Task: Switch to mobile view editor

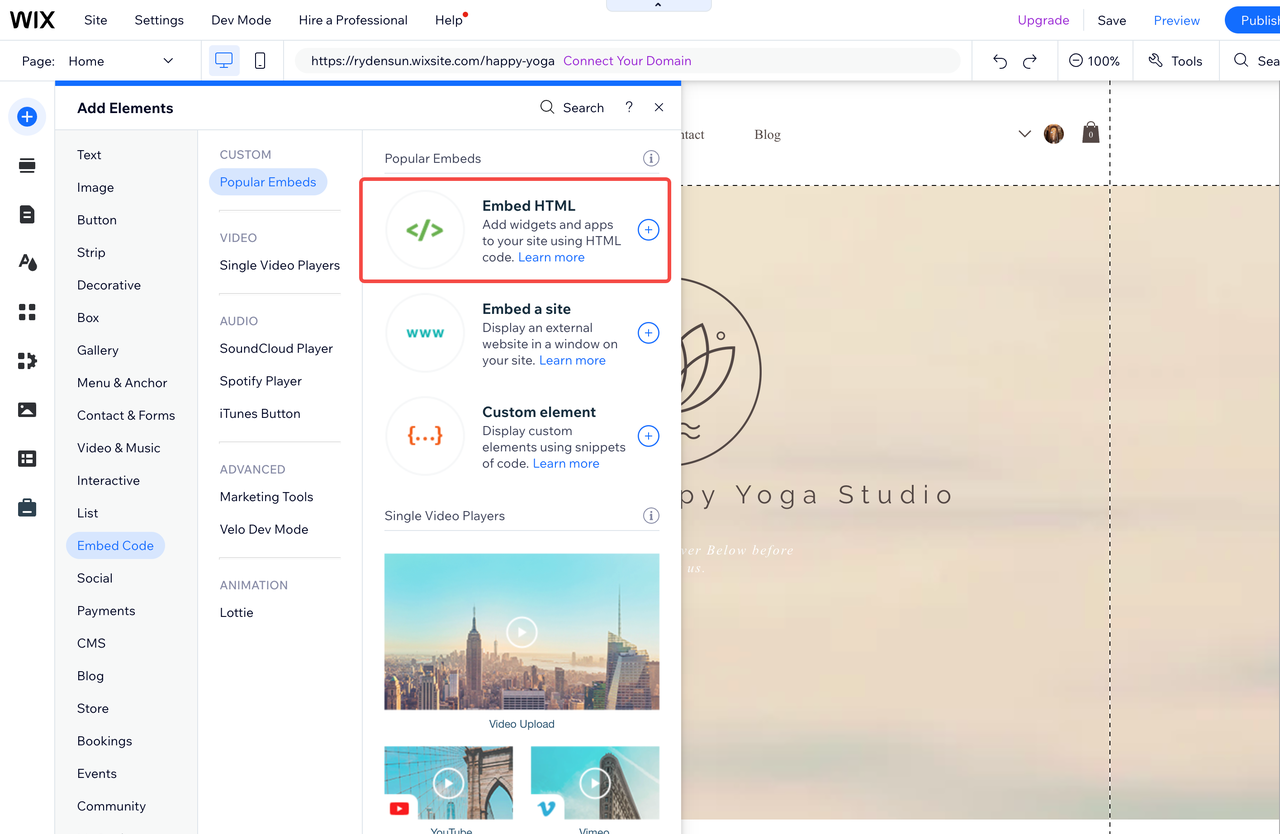Action: (x=260, y=61)
